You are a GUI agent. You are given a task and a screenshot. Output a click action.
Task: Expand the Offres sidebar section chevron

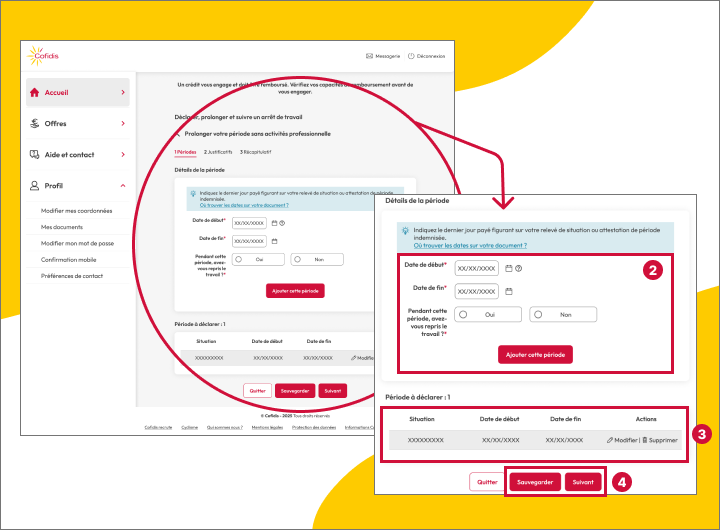(x=123, y=123)
